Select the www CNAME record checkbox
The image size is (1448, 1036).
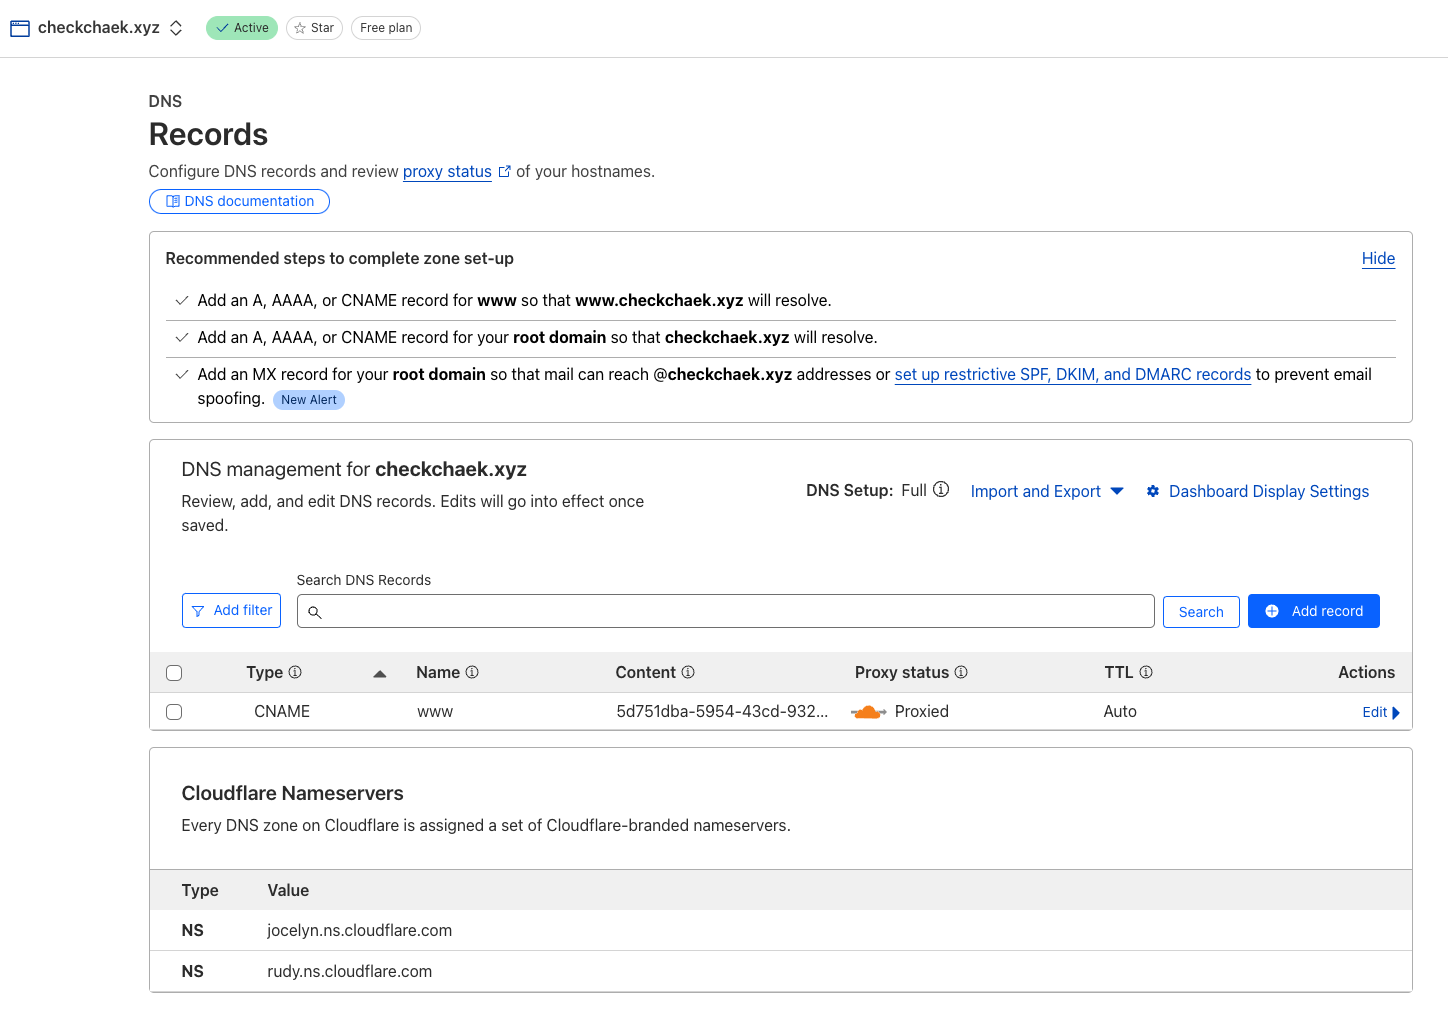pos(174,712)
